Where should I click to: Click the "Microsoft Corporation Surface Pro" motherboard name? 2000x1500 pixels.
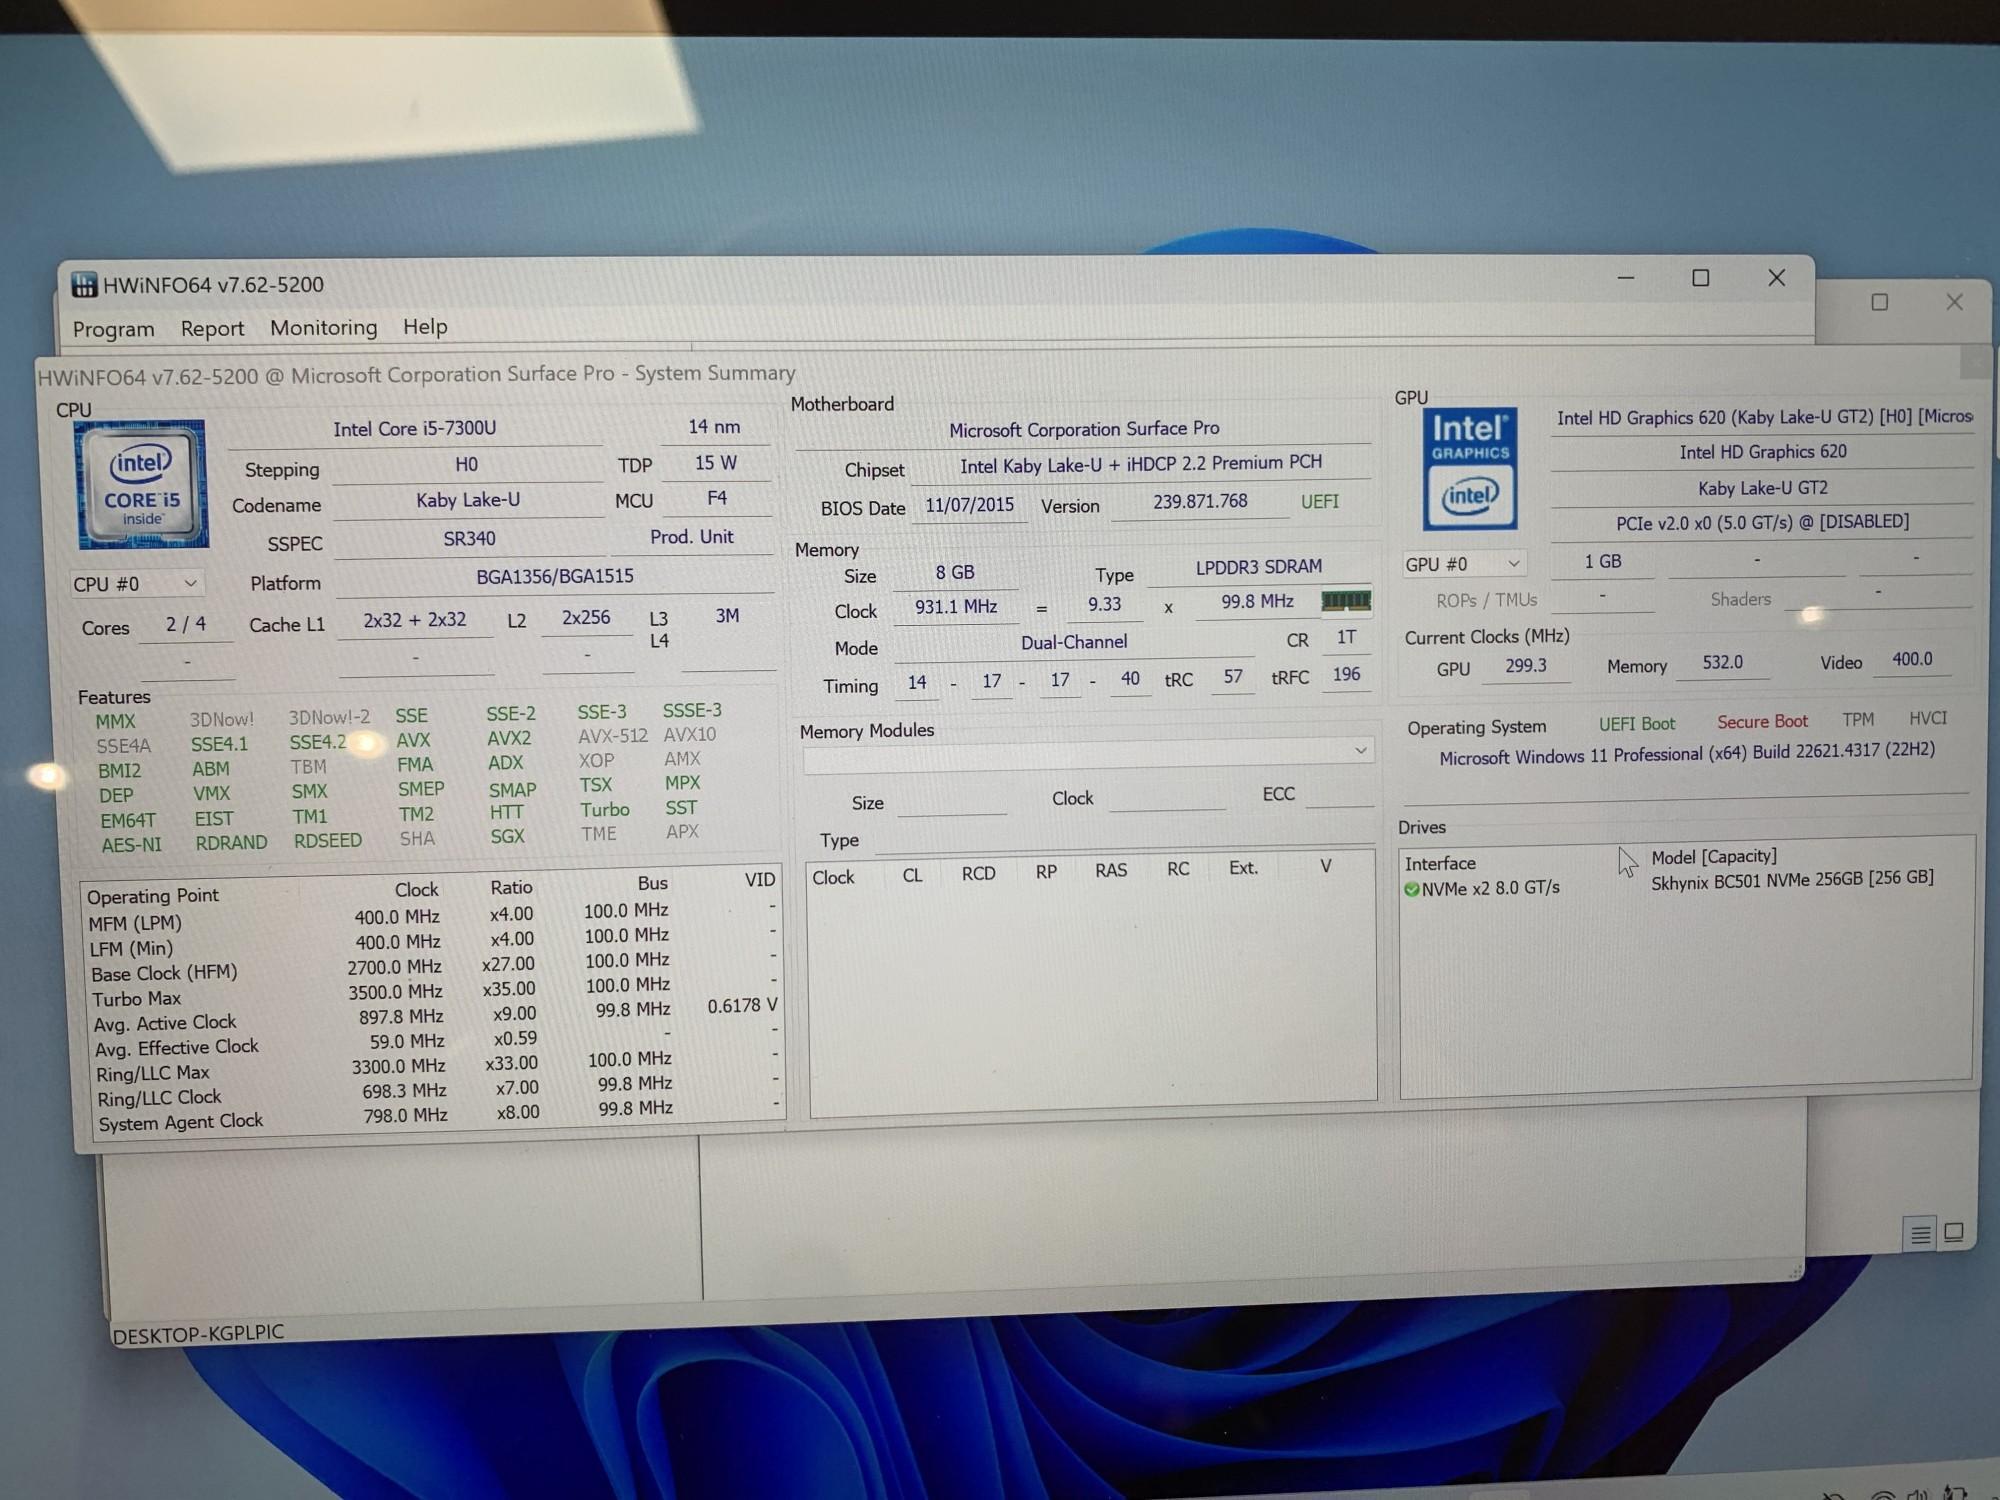click(1084, 429)
